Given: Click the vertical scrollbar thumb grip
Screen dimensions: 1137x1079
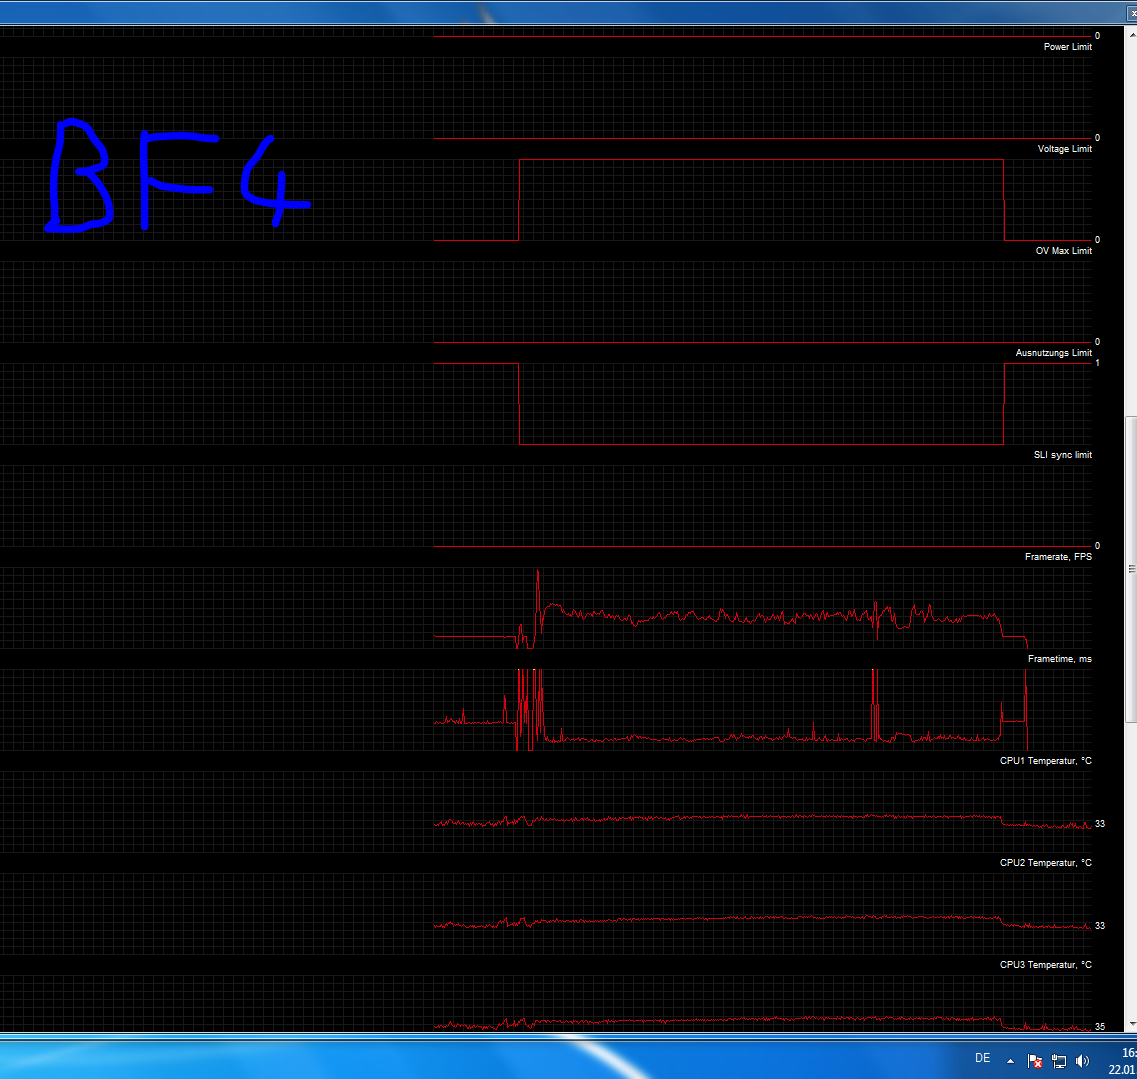Looking at the screenshot, I should tap(1131, 569).
